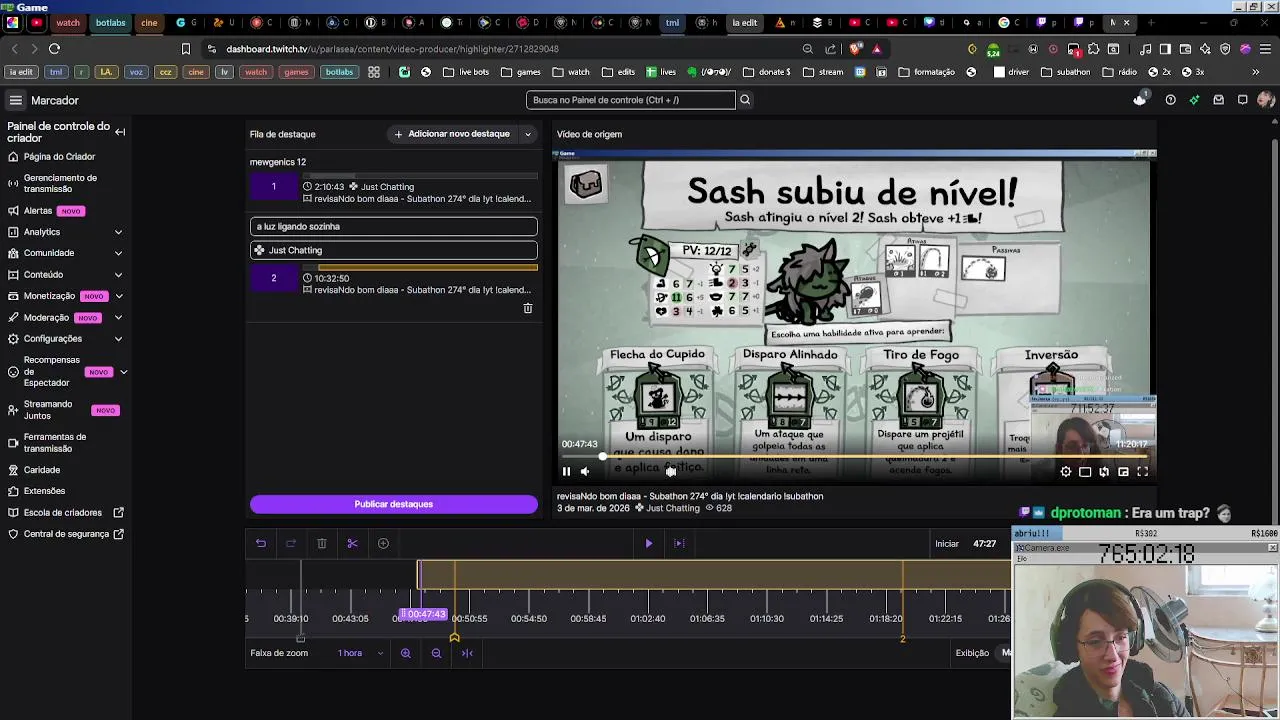1280x720 pixels.
Task: Click Publicar destaques button
Action: (x=394, y=504)
